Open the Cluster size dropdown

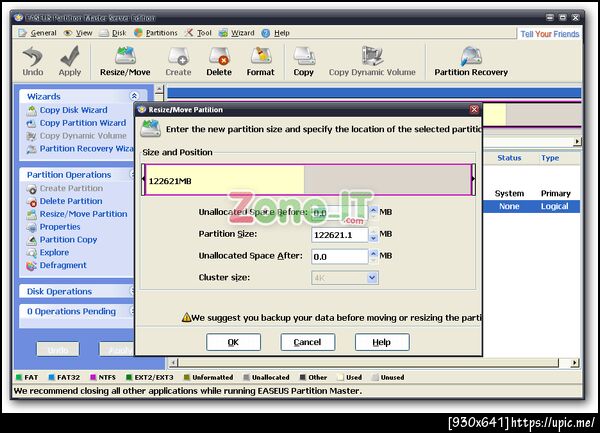(x=372, y=278)
